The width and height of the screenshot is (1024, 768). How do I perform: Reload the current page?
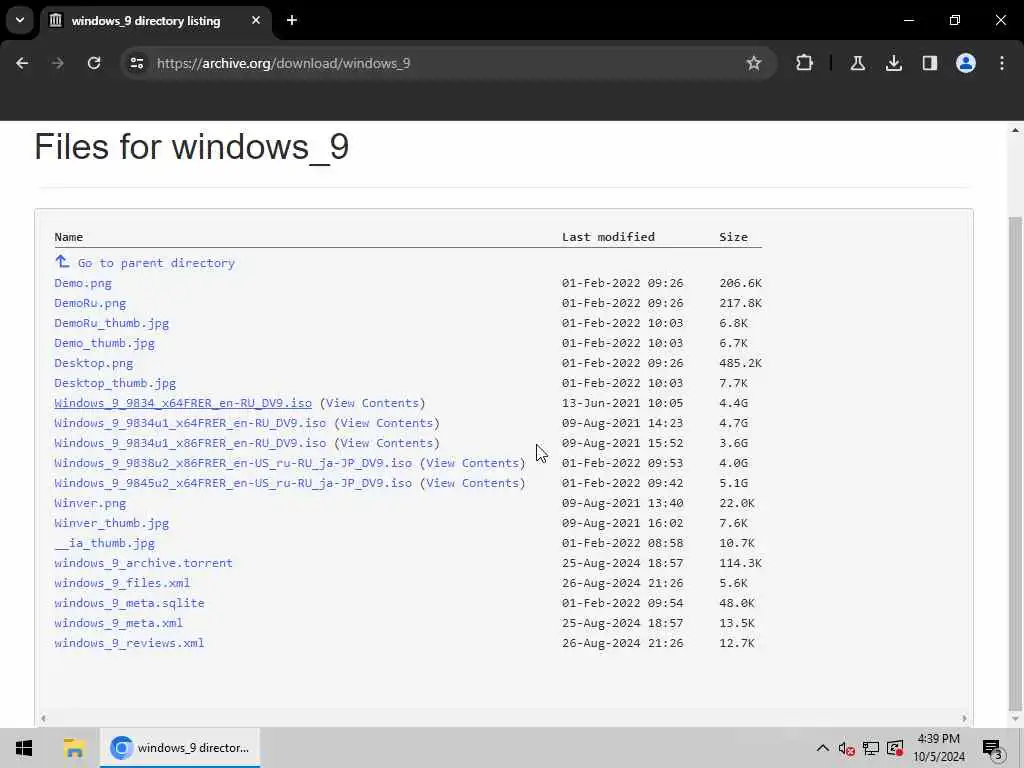94,63
